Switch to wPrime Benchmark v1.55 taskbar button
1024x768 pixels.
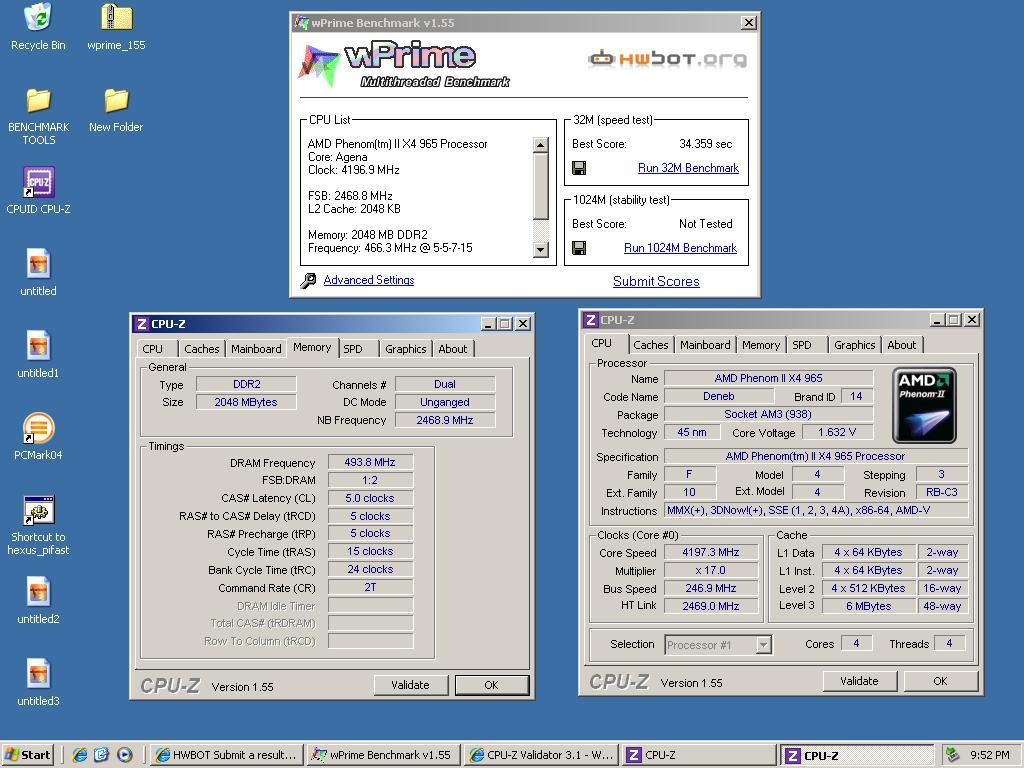tap(383, 754)
